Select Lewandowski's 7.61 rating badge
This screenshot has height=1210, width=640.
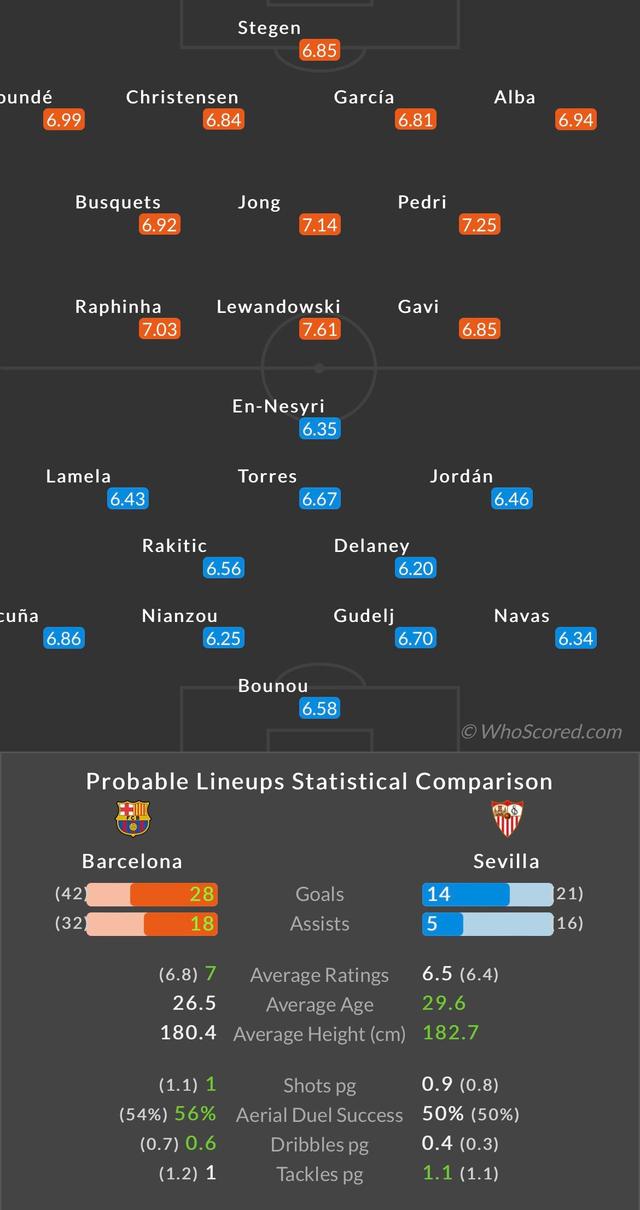320,329
